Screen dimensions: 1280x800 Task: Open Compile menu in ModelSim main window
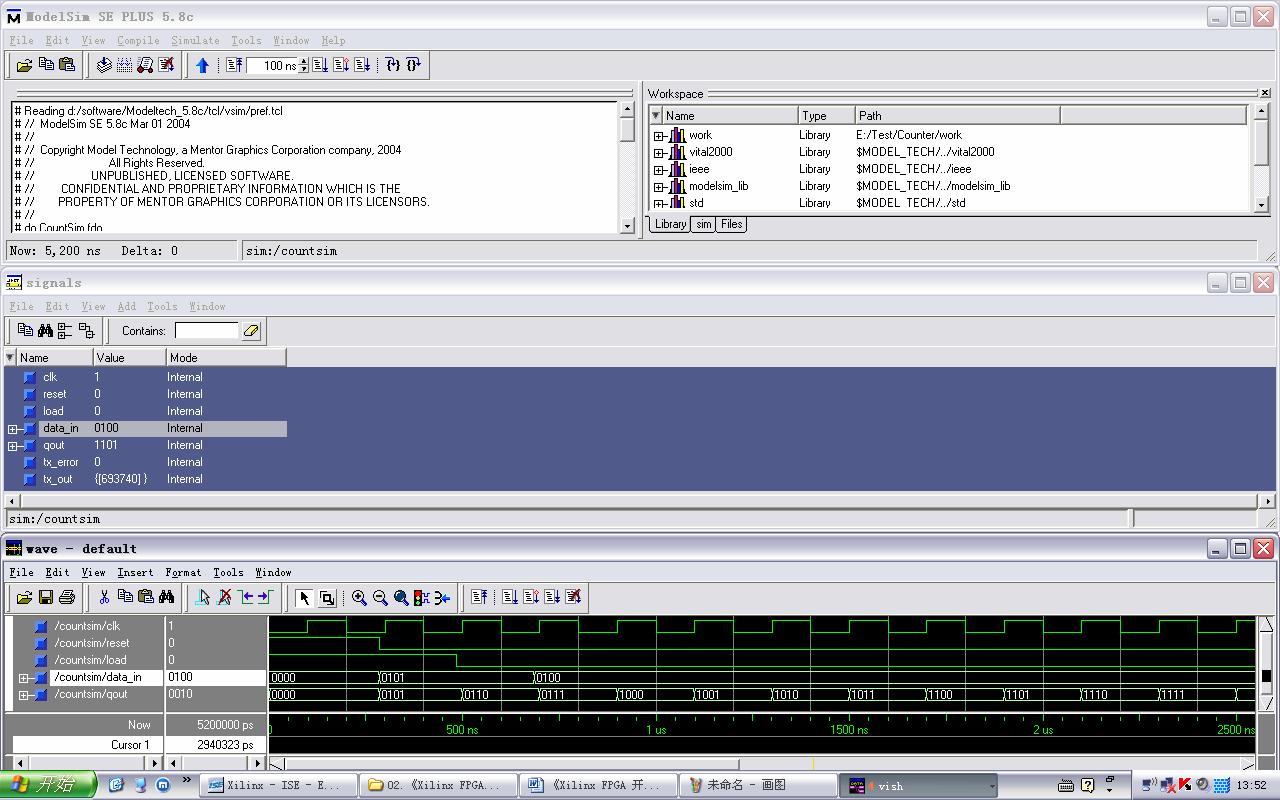[138, 40]
